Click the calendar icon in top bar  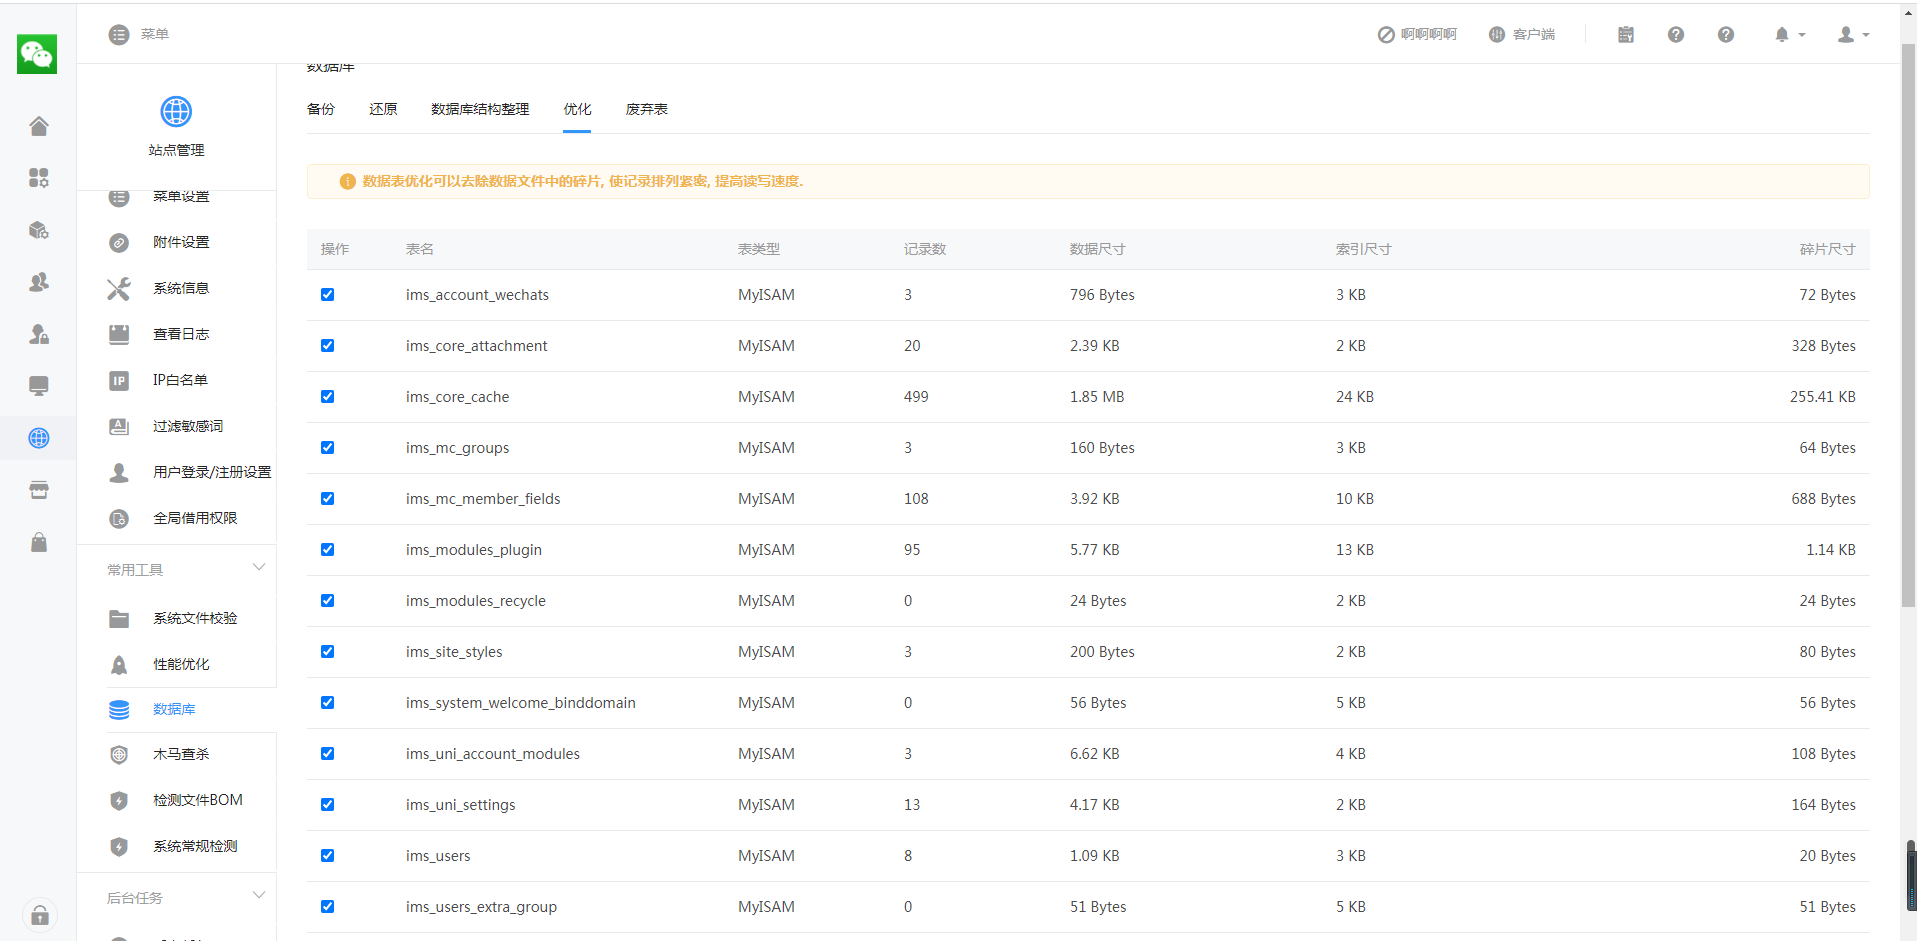pos(1626,35)
